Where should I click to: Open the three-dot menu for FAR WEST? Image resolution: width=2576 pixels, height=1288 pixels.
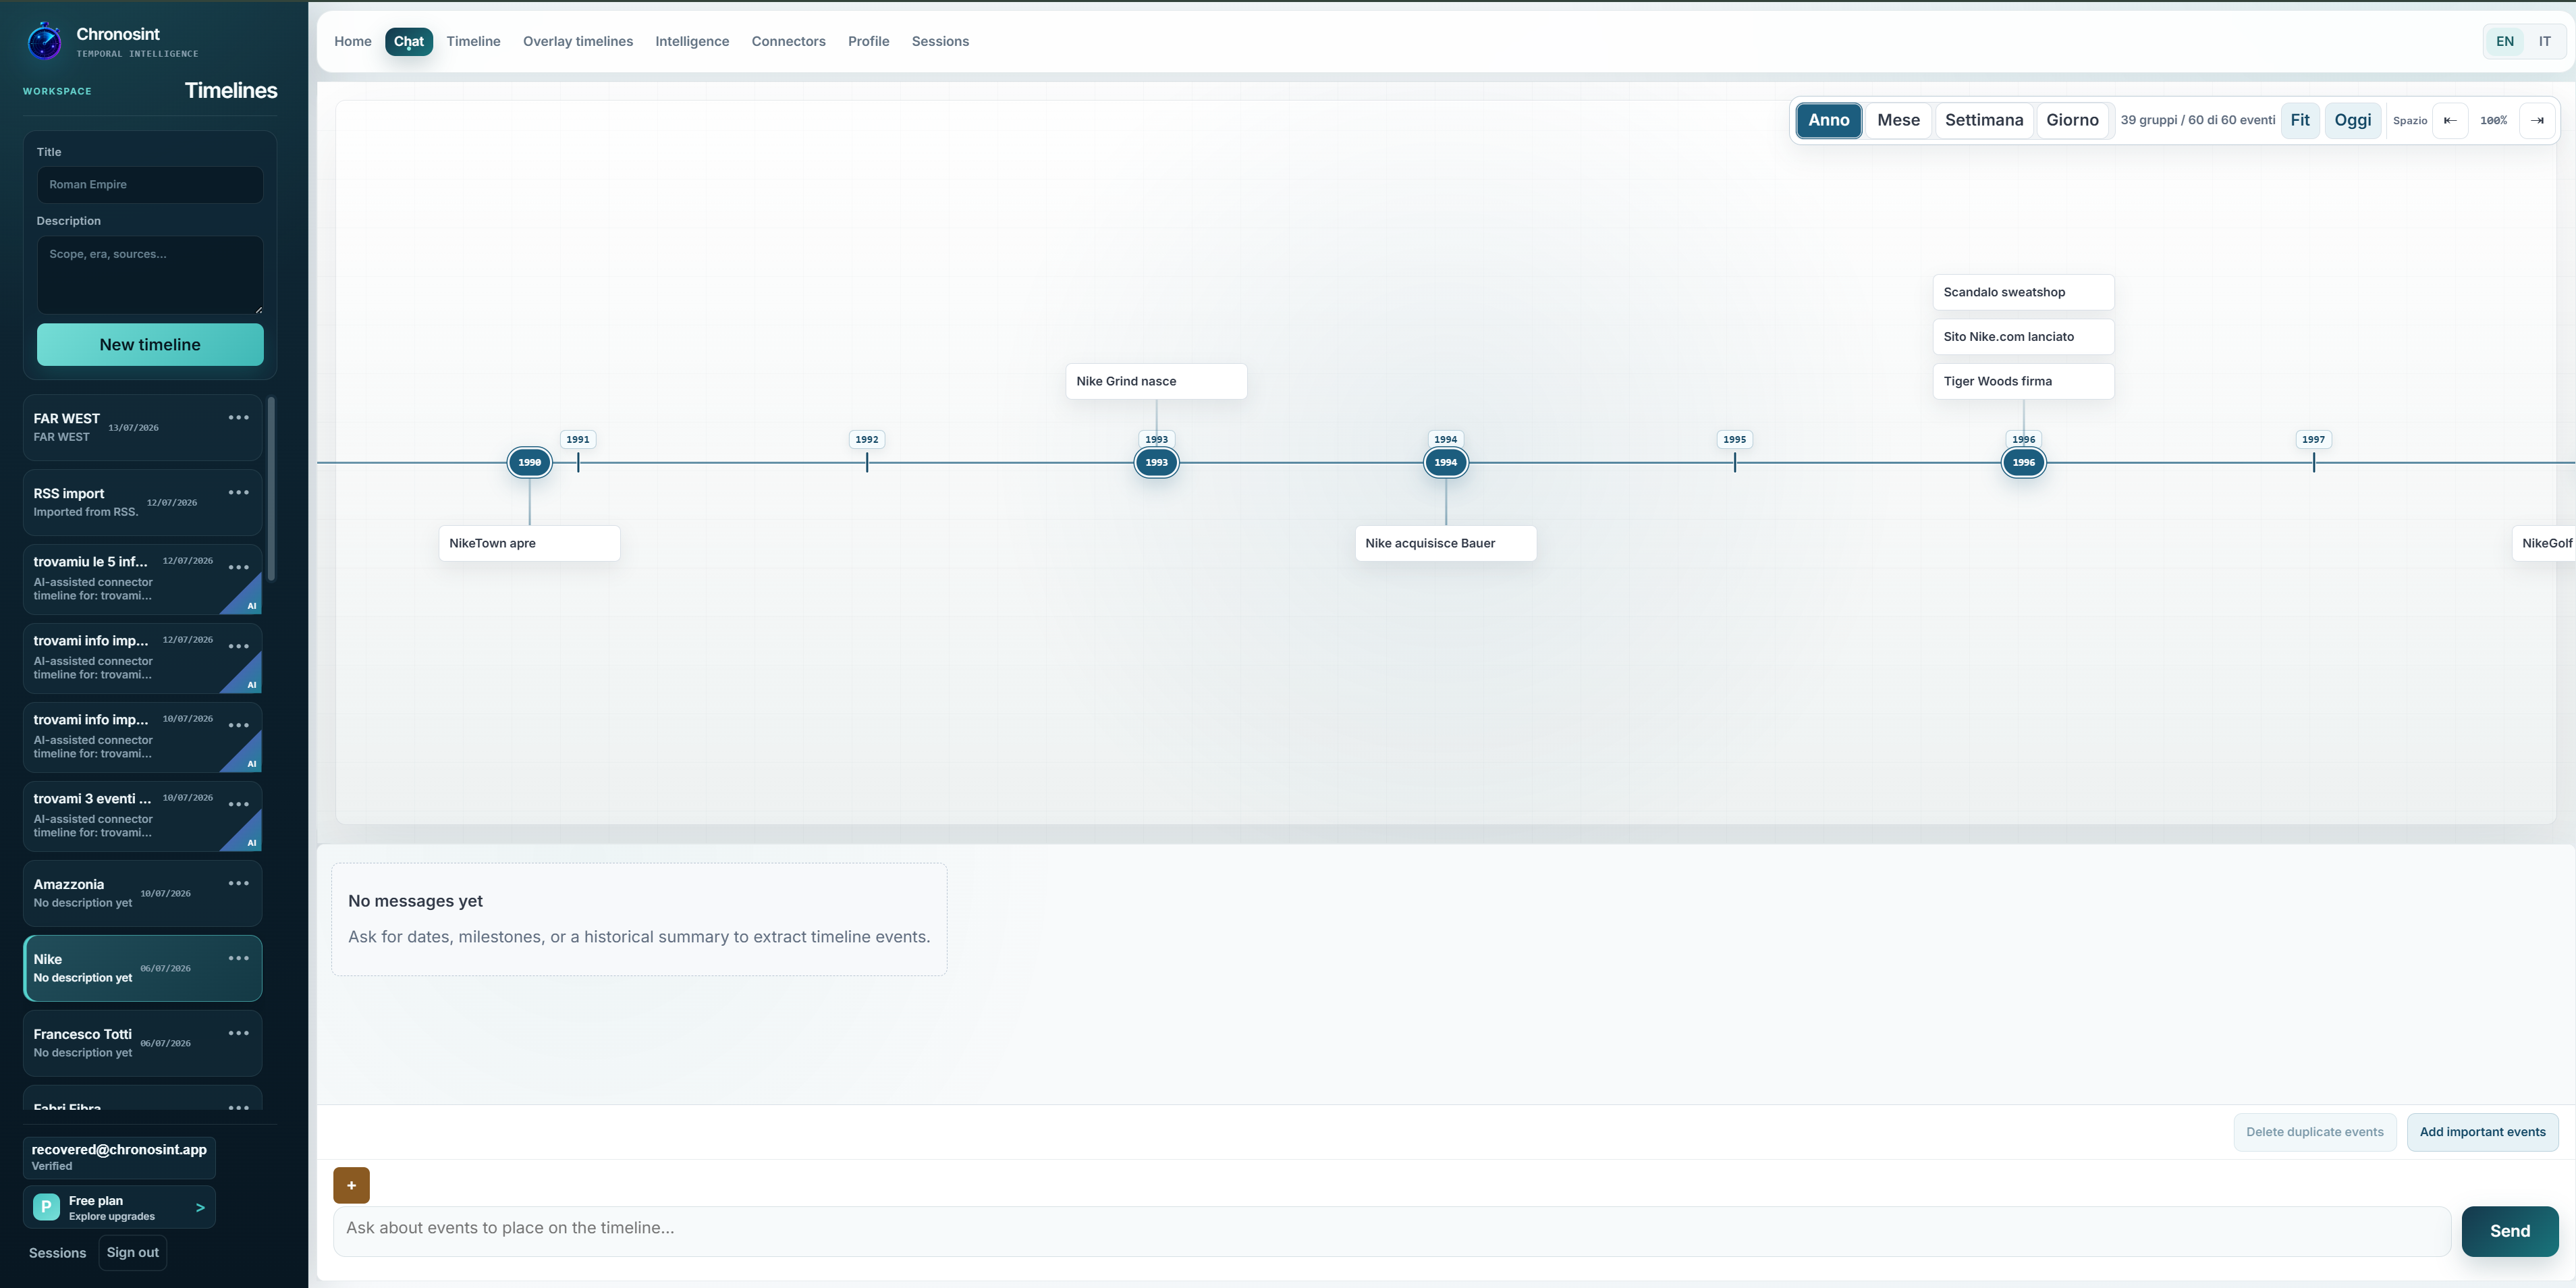pos(238,418)
